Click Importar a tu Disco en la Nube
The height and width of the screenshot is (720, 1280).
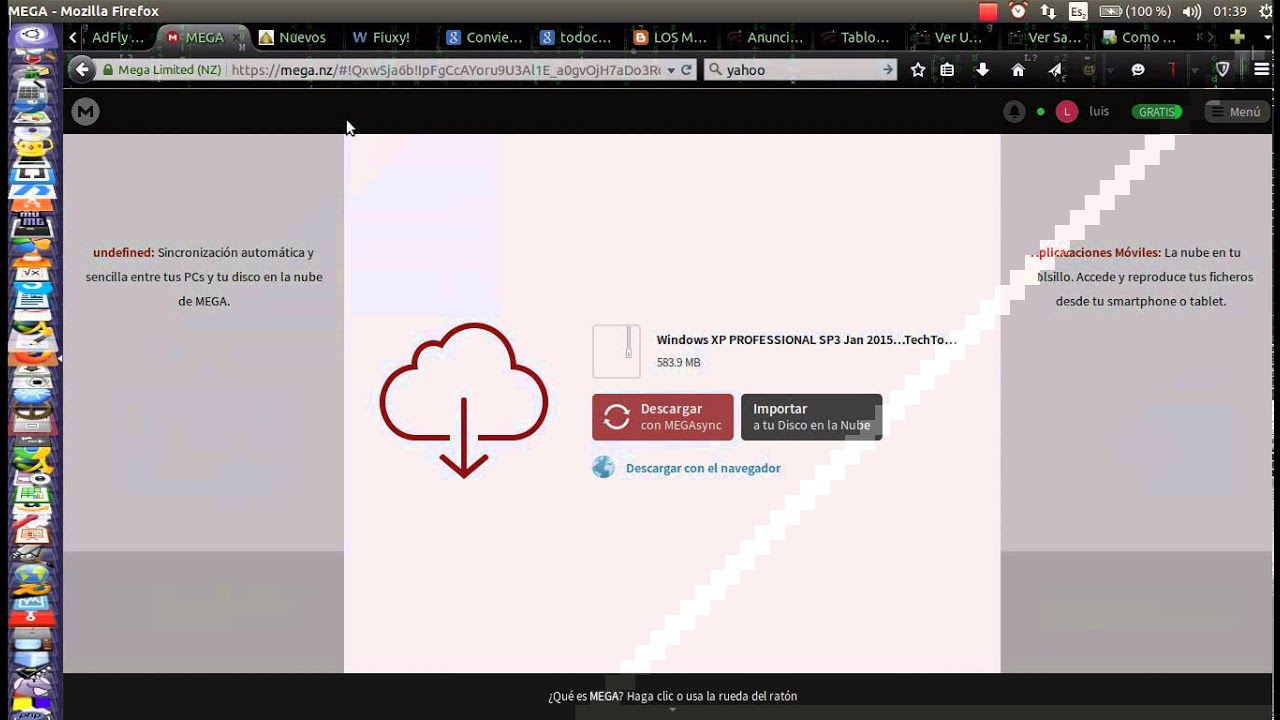[811, 417]
